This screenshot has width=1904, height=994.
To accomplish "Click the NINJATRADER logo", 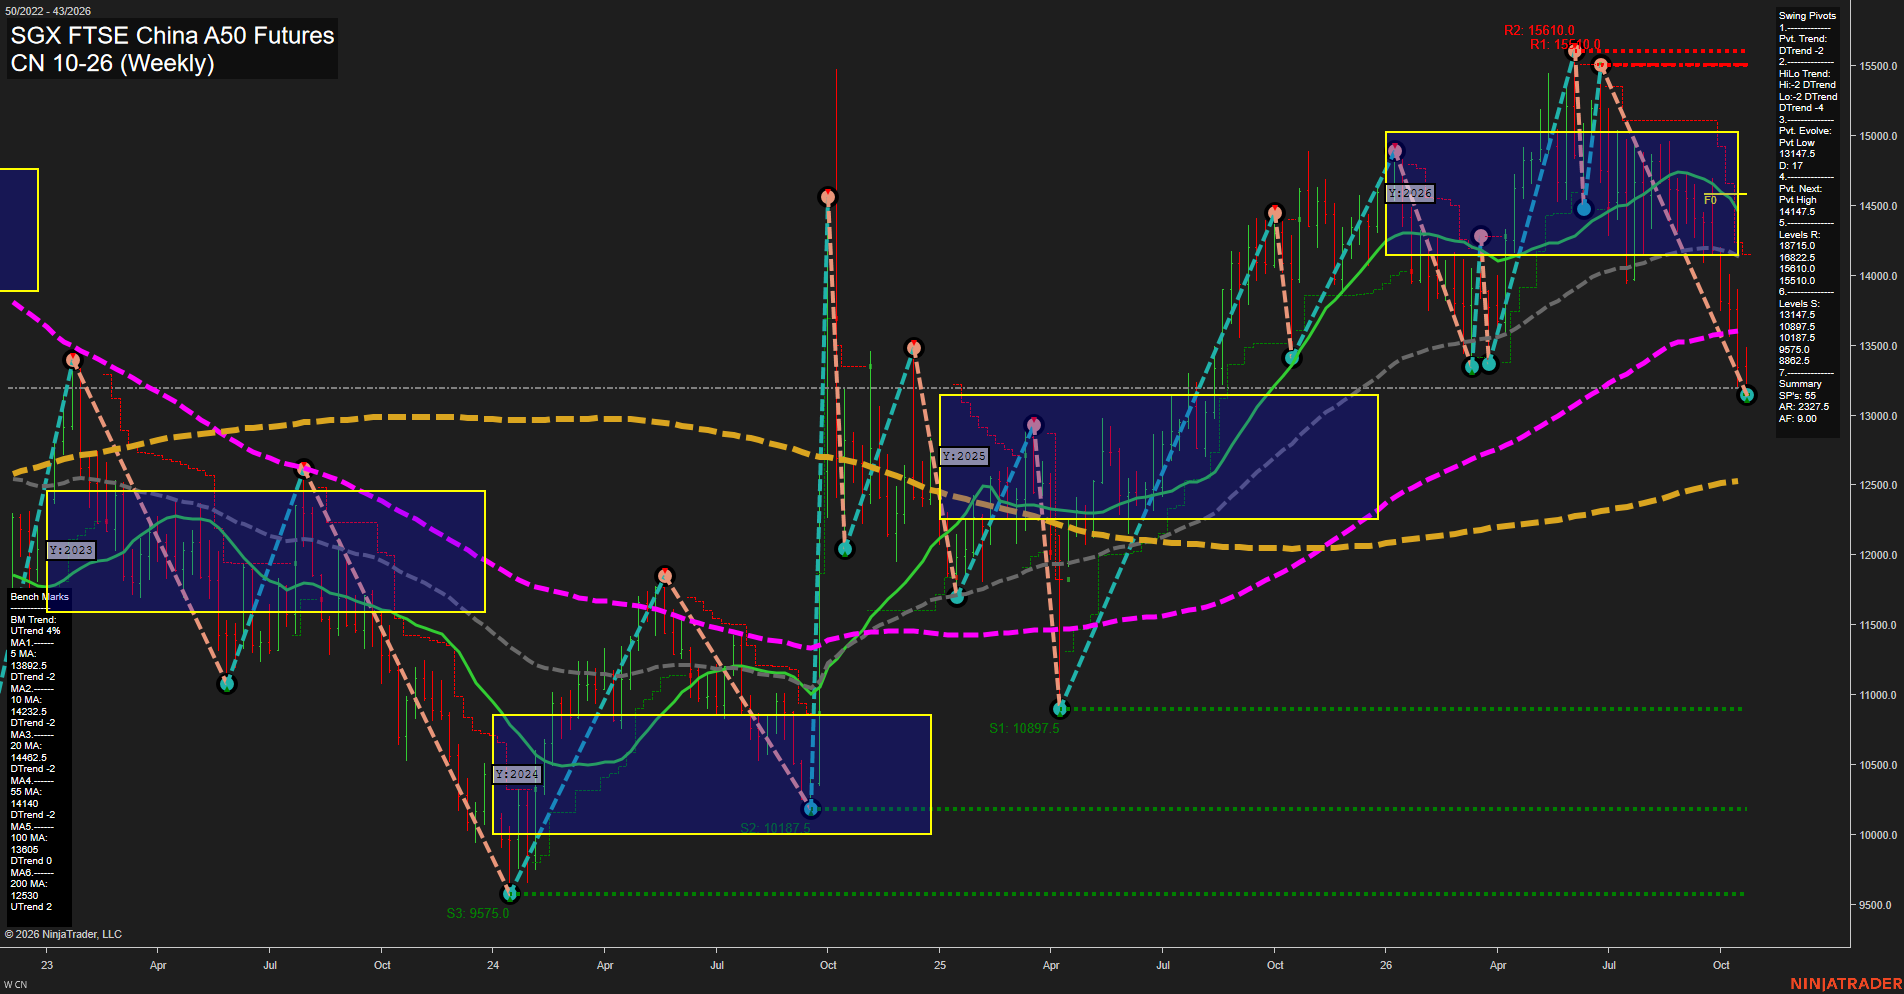I will coord(1846,984).
